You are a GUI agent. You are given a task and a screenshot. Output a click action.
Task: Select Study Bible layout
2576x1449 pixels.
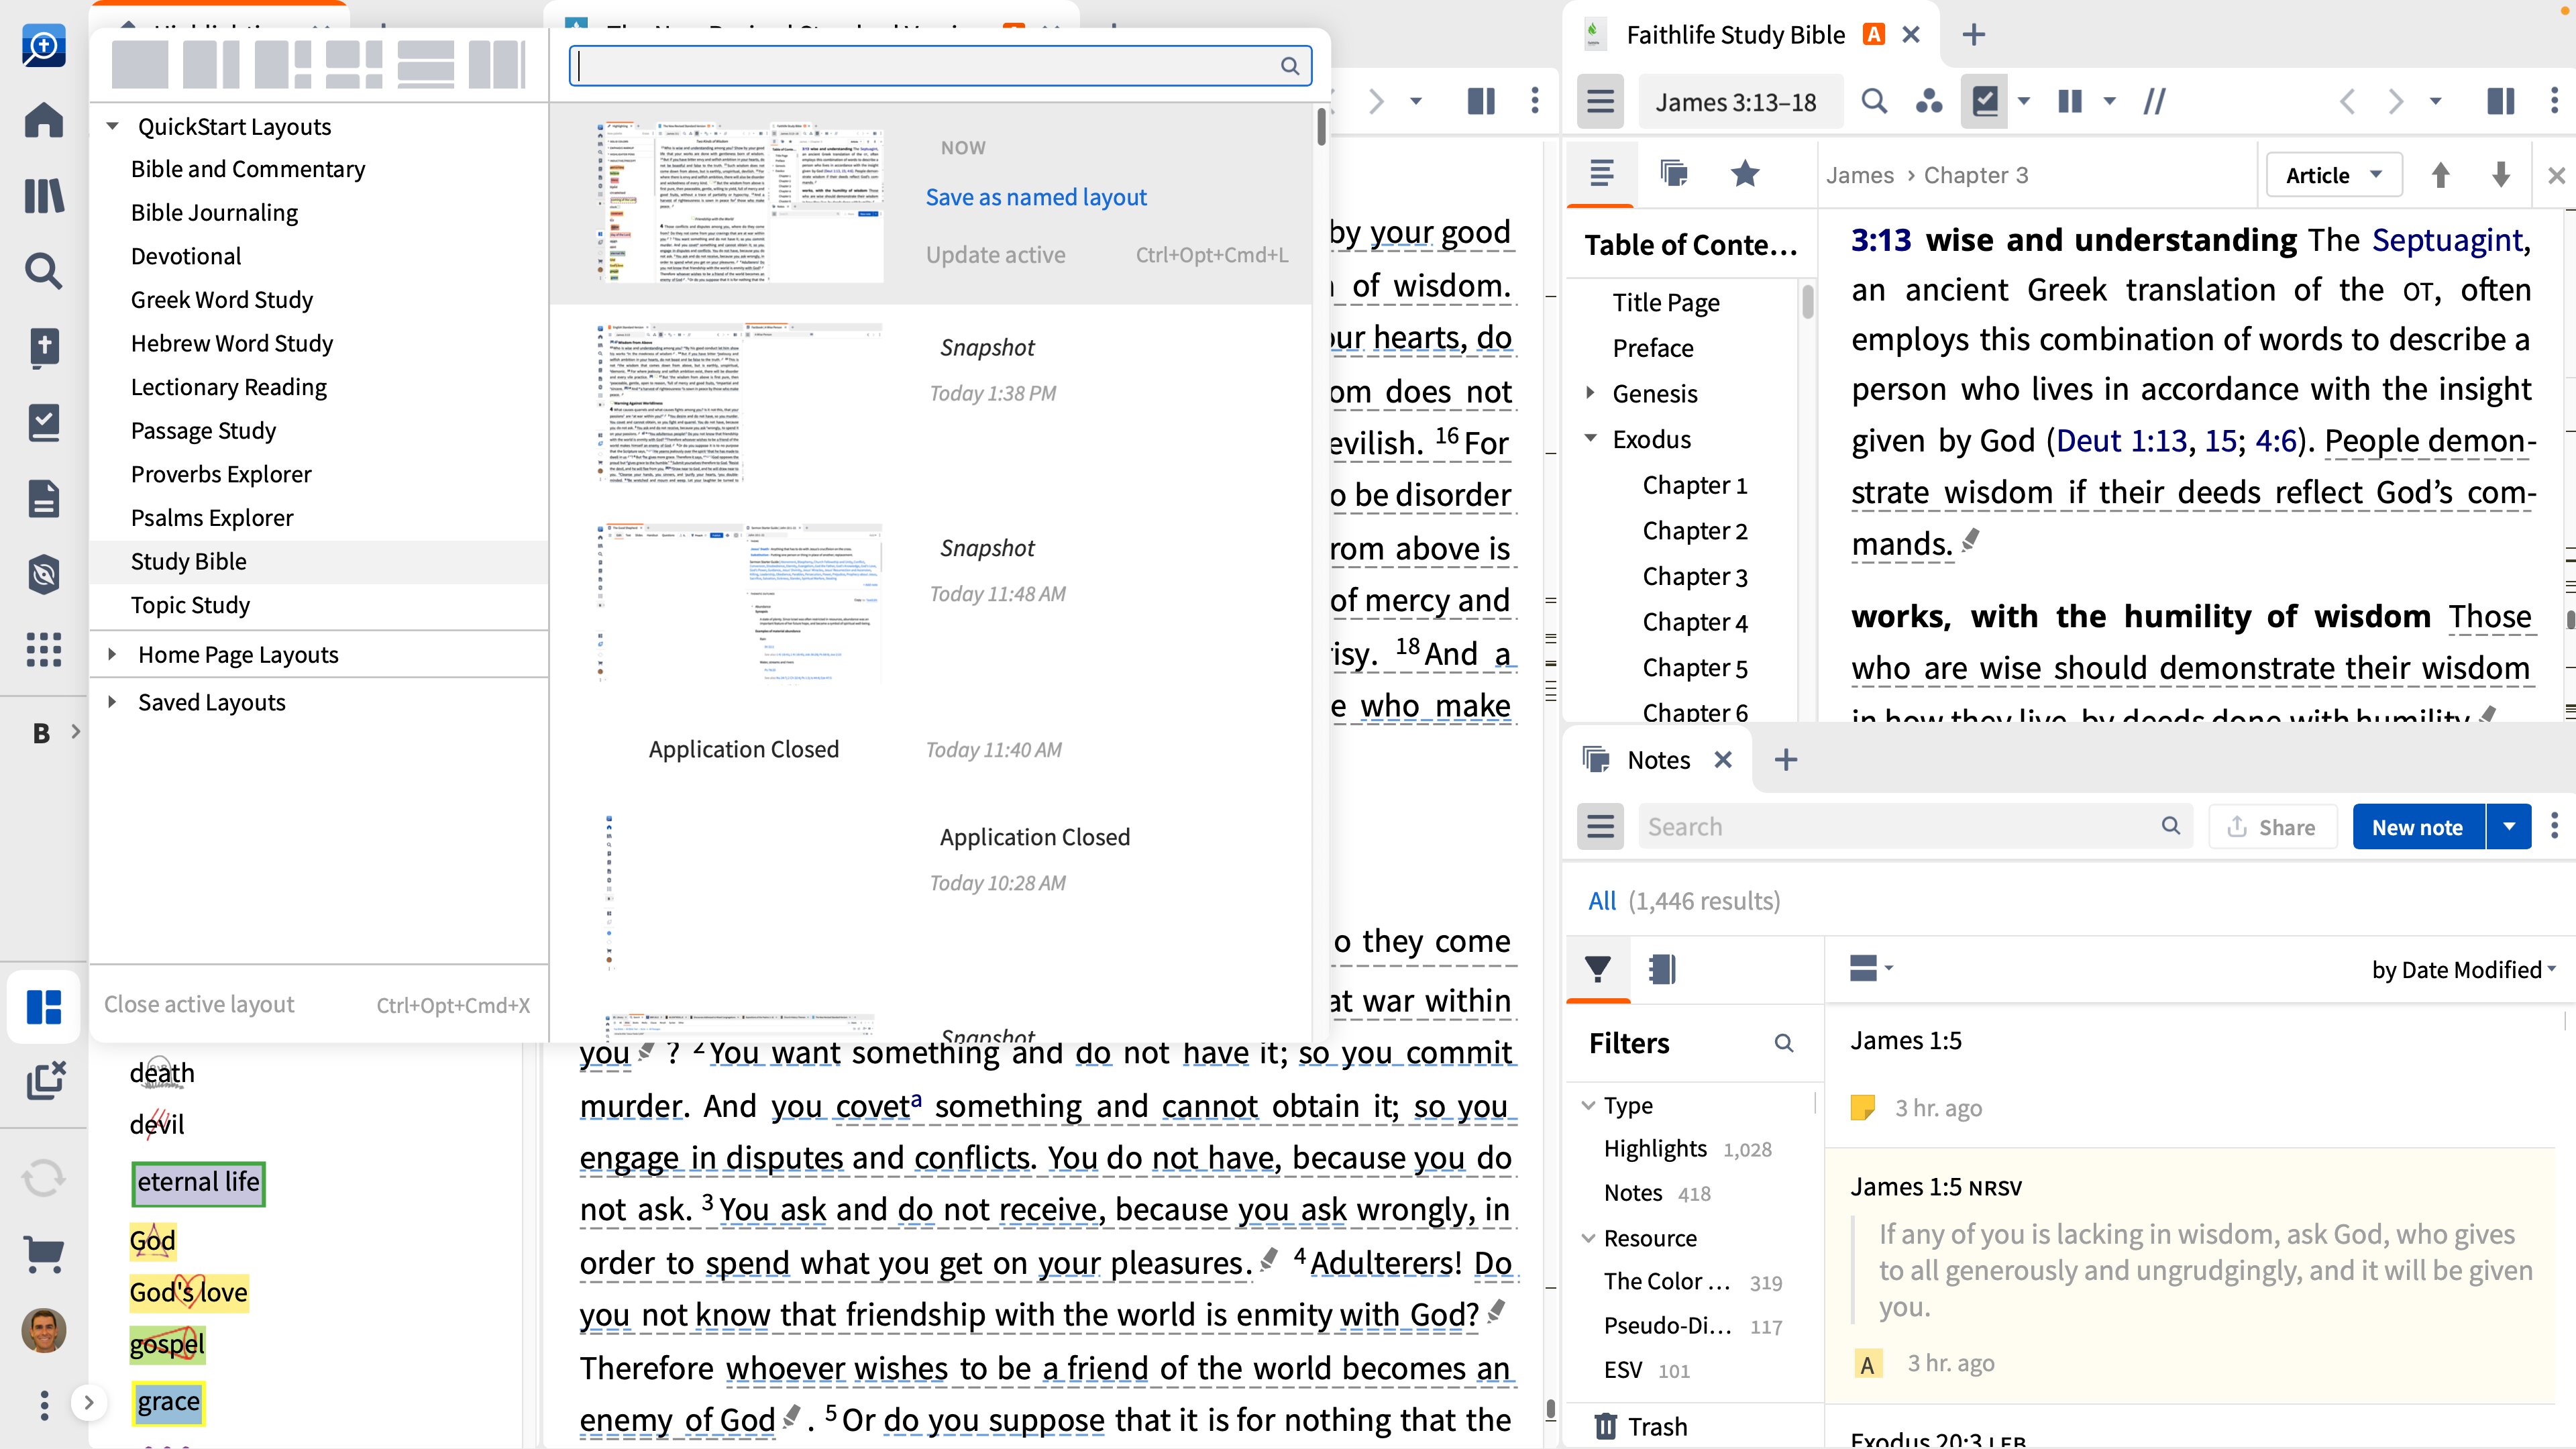(x=188, y=561)
